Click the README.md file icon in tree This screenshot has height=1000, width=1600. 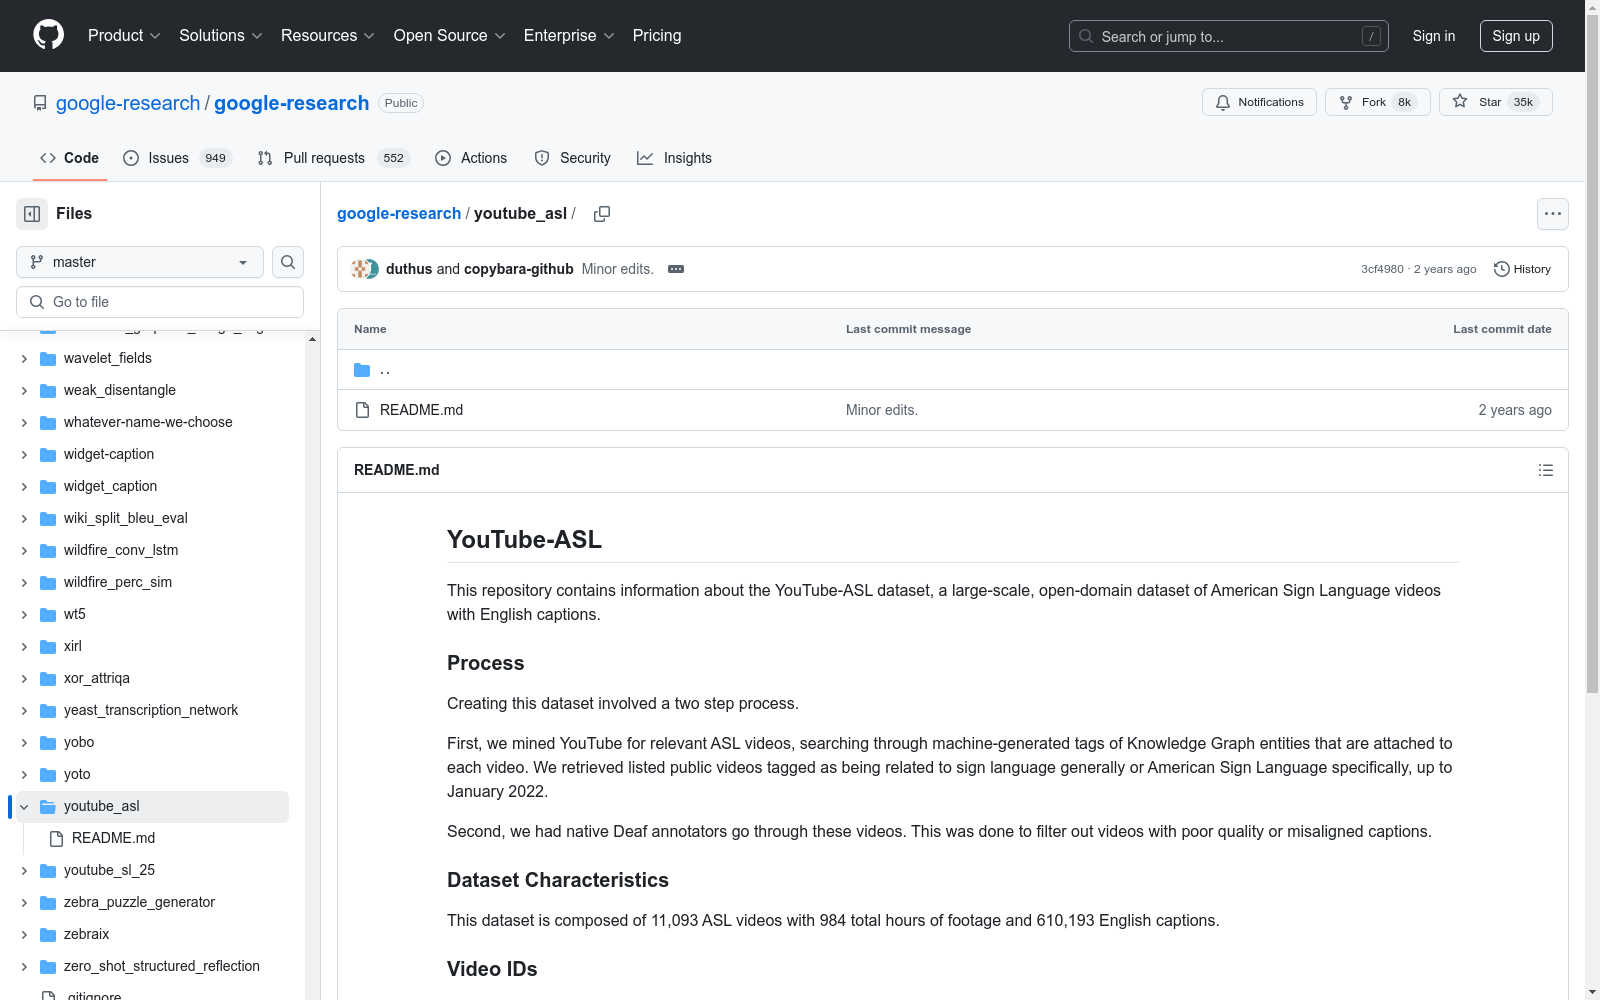[56, 839]
